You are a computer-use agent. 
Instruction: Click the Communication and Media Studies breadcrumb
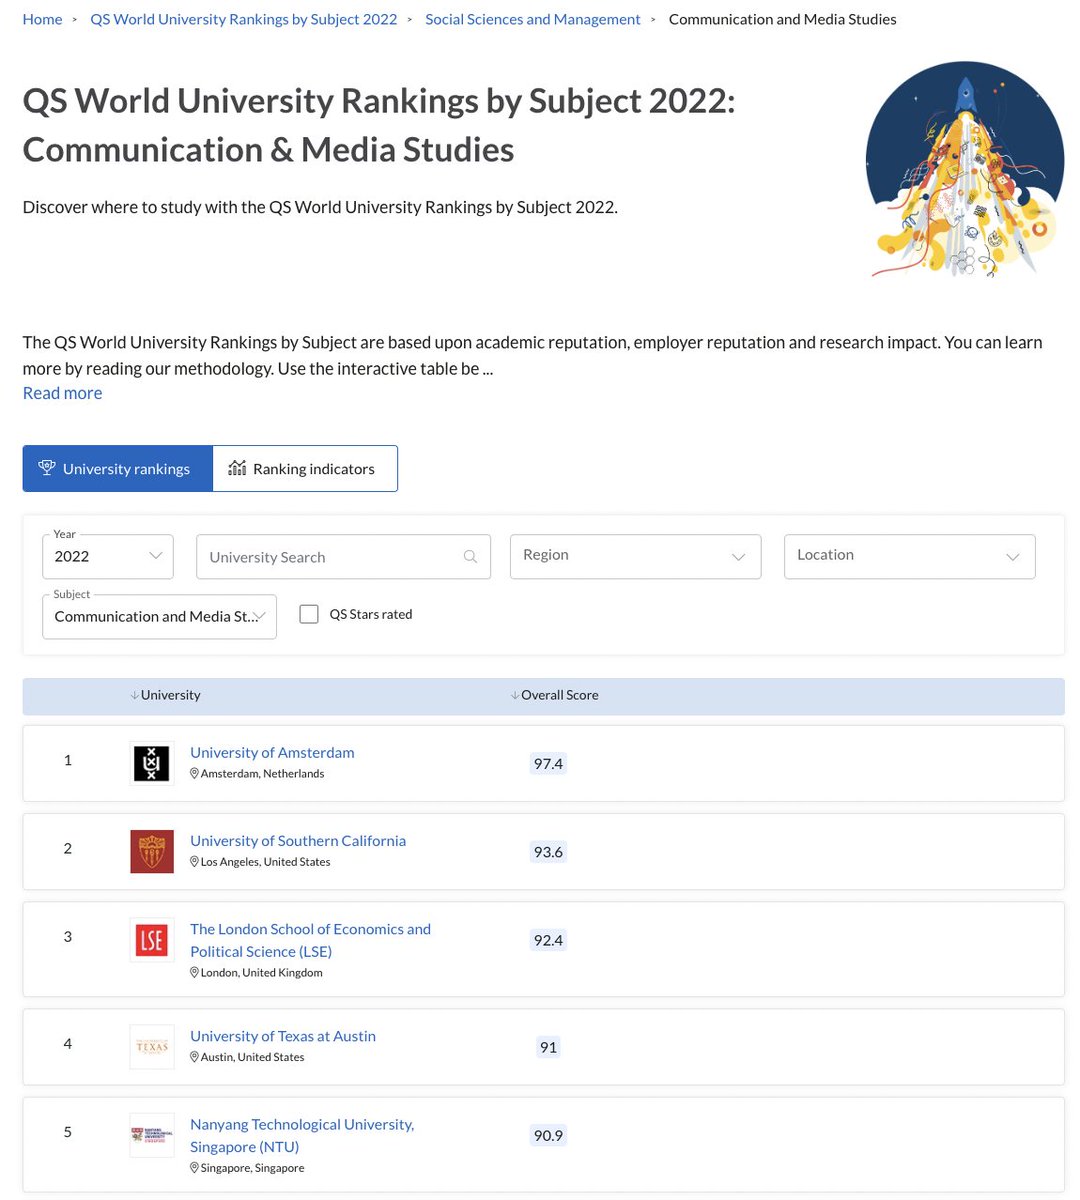[783, 19]
